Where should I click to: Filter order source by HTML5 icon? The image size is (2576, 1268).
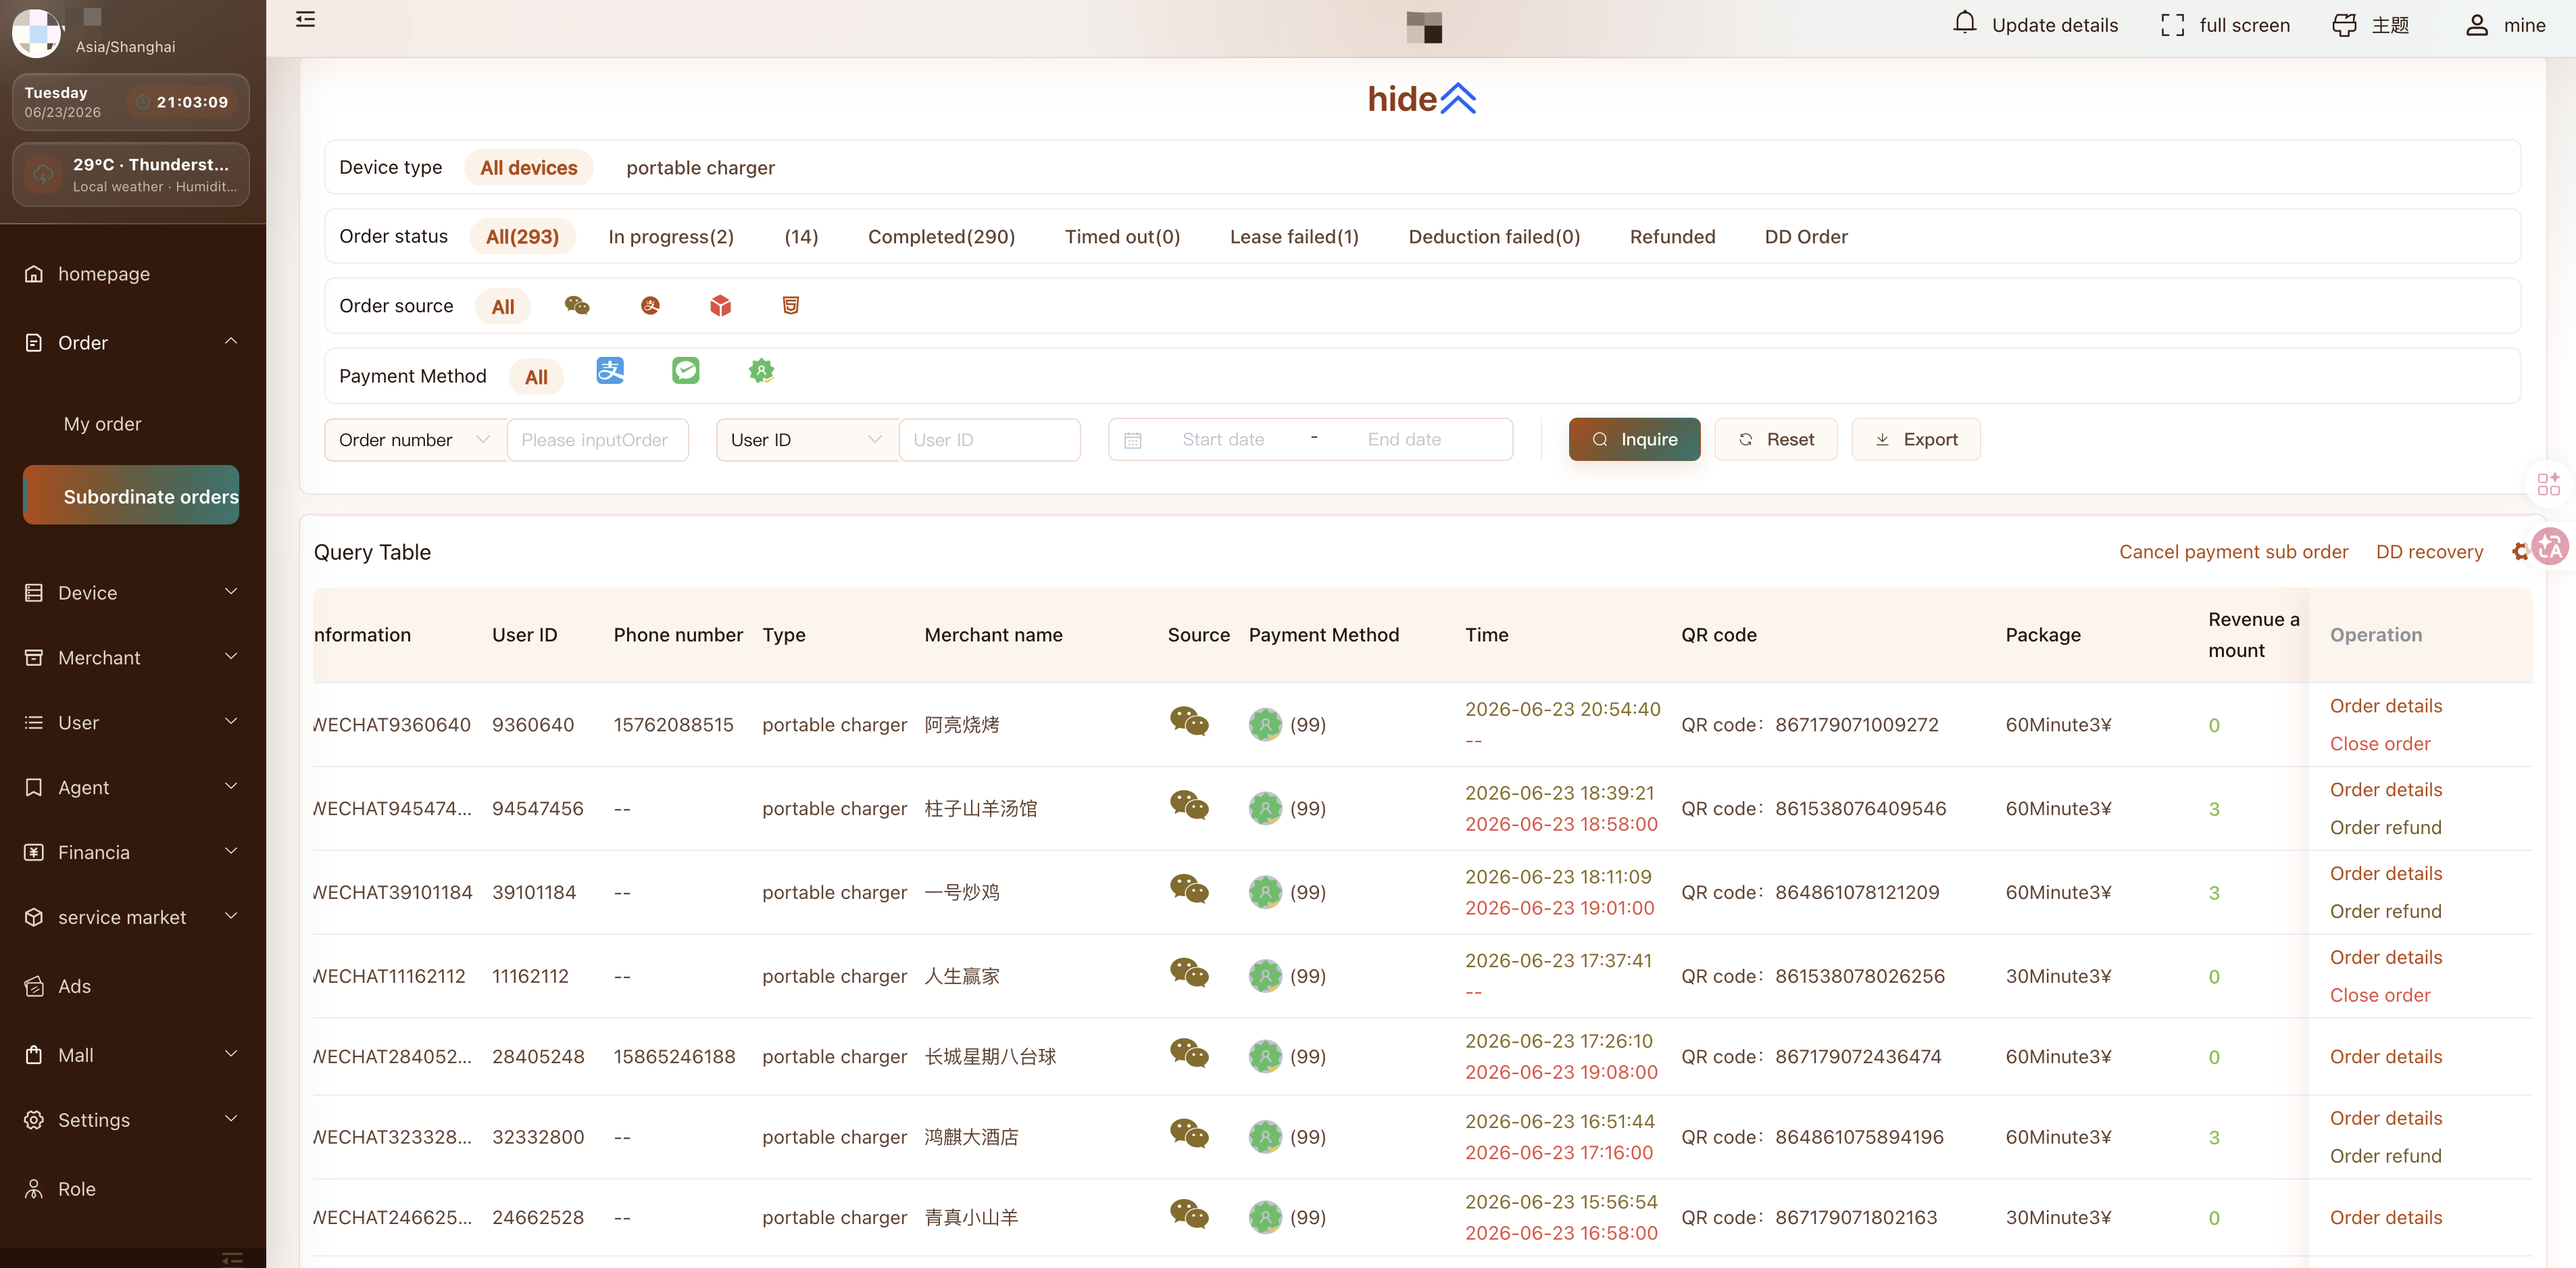click(791, 306)
